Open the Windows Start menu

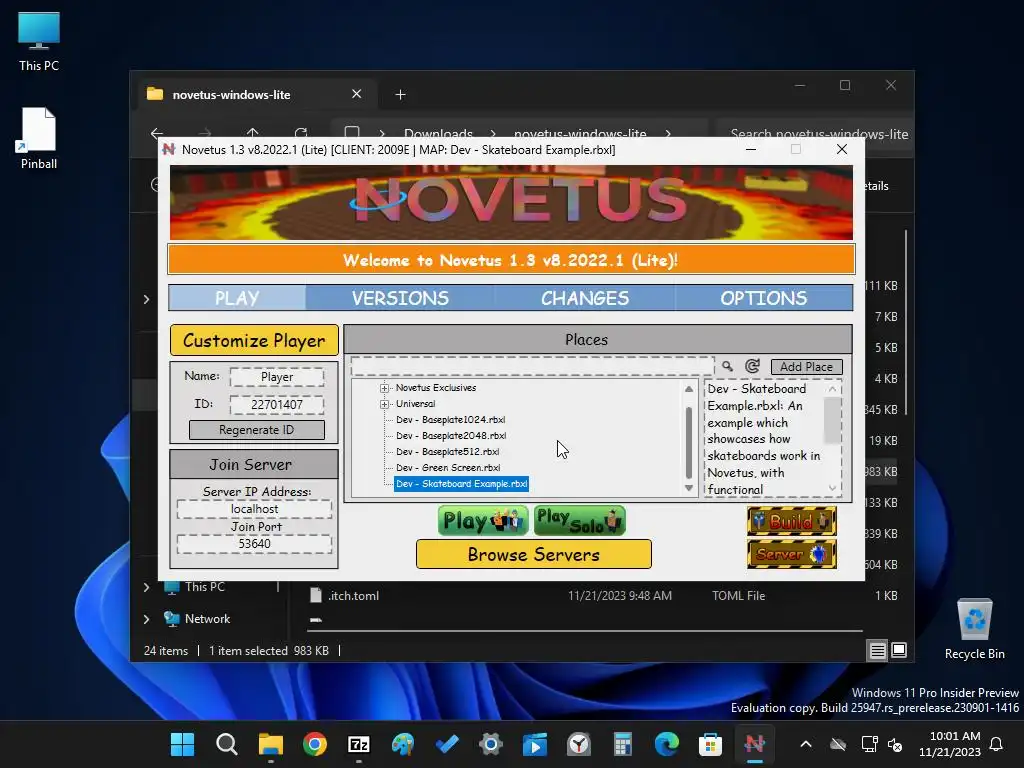tap(182, 744)
